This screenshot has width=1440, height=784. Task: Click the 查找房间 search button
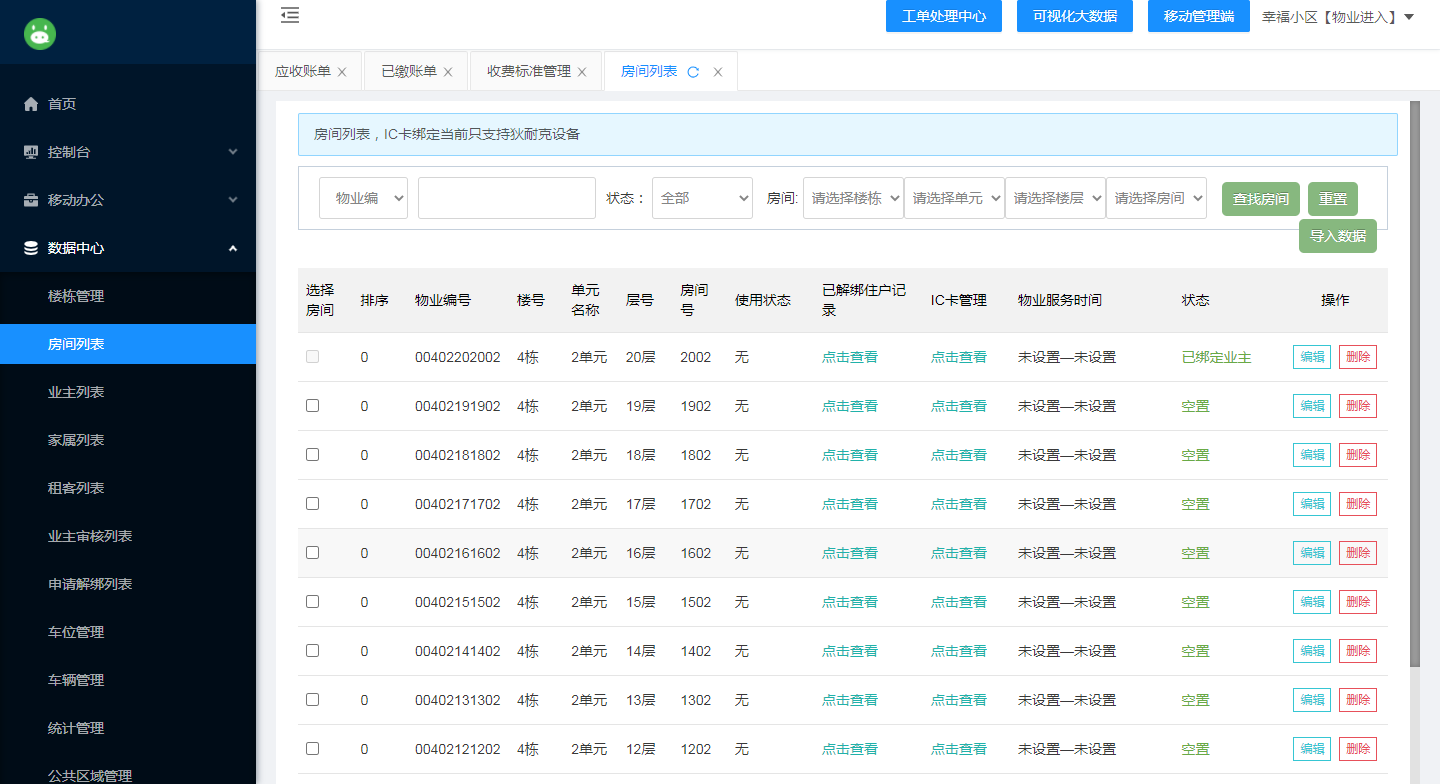[x=1261, y=199]
